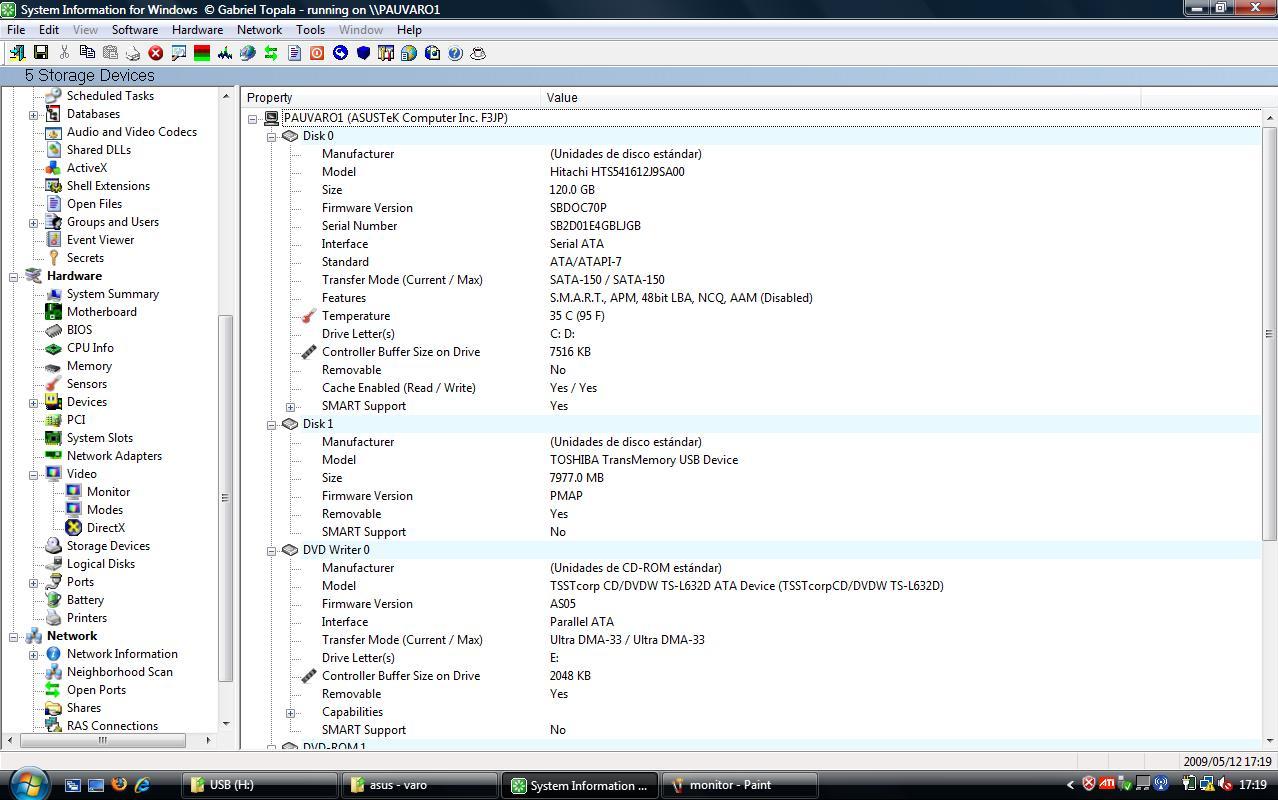The image size is (1278, 800).
Task: Click the green double-arrow refresh toolbar icon
Action: [x=271, y=52]
